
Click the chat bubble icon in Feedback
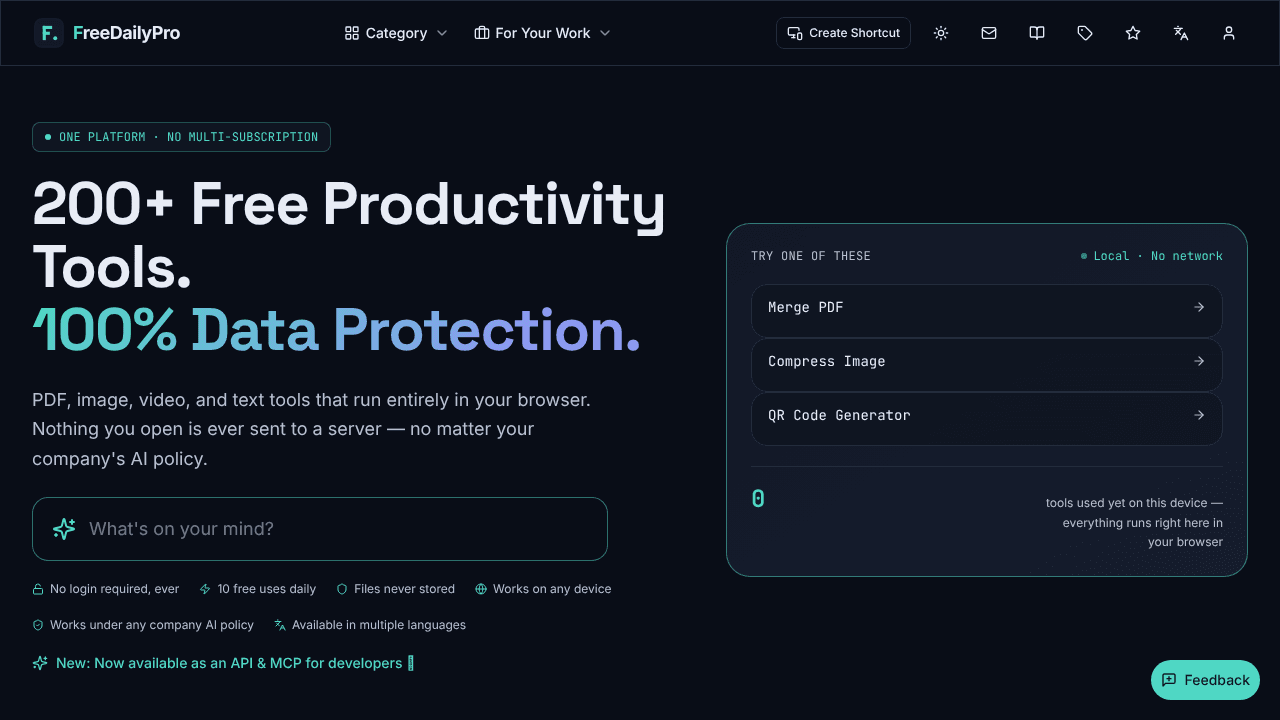pos(1169,680)
